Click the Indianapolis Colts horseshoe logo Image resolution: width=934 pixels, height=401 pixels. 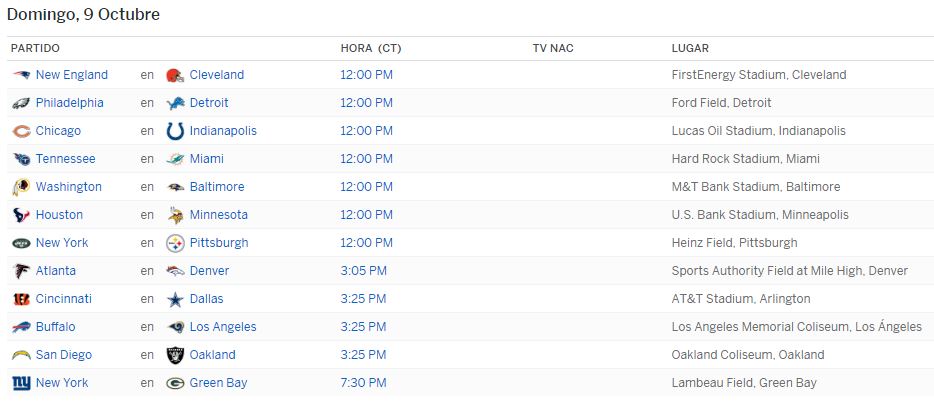pos(175,131)
